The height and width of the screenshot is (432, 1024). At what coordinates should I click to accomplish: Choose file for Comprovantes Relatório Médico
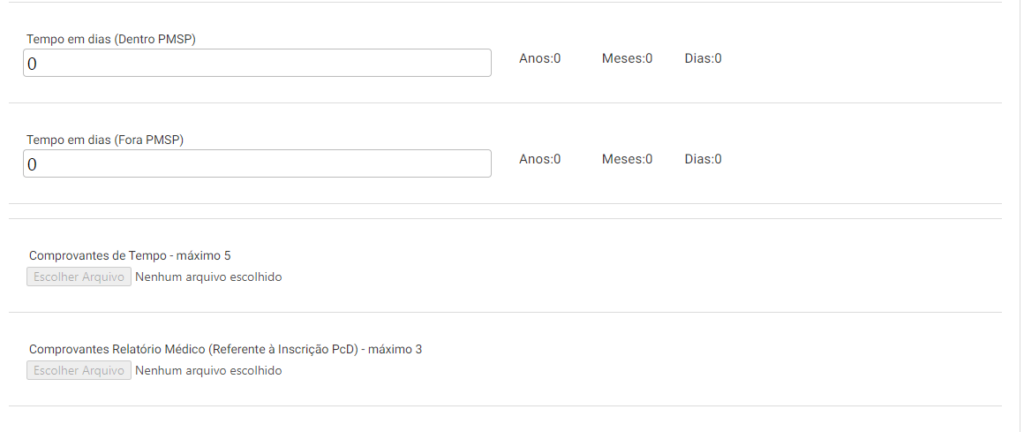coord(79,371)
